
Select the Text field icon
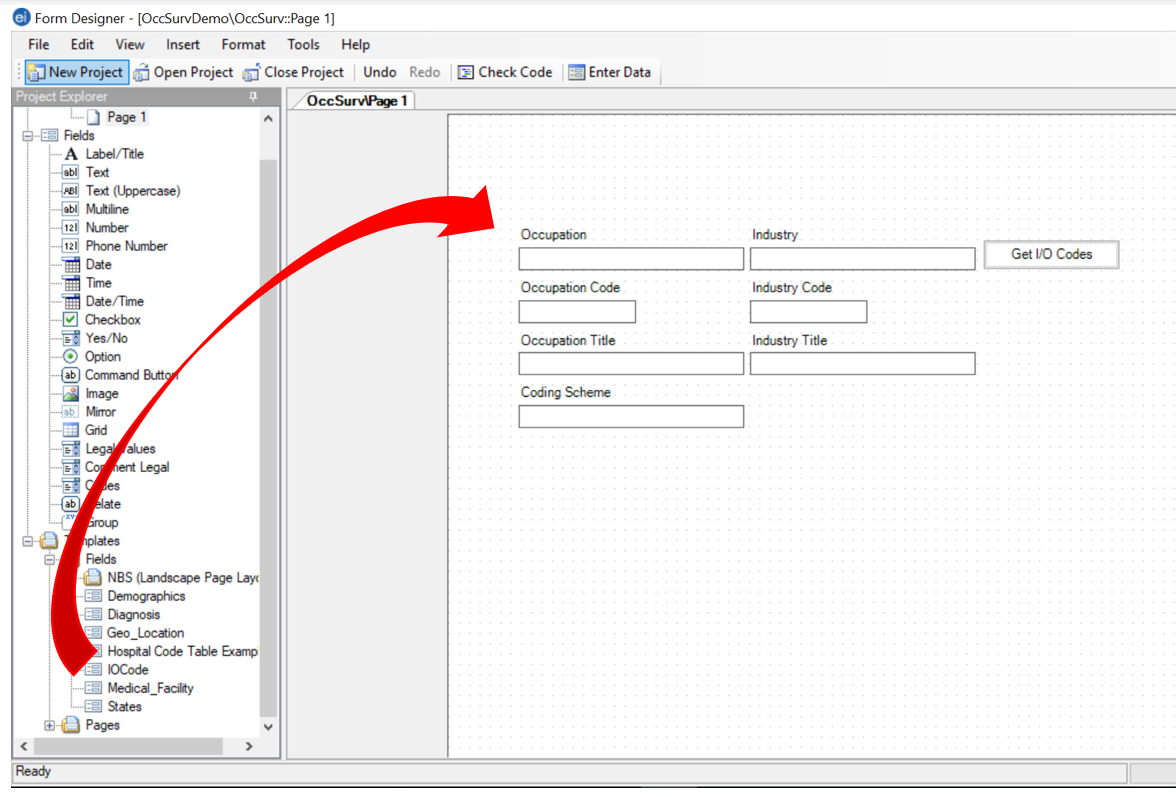tap(70, 172)
